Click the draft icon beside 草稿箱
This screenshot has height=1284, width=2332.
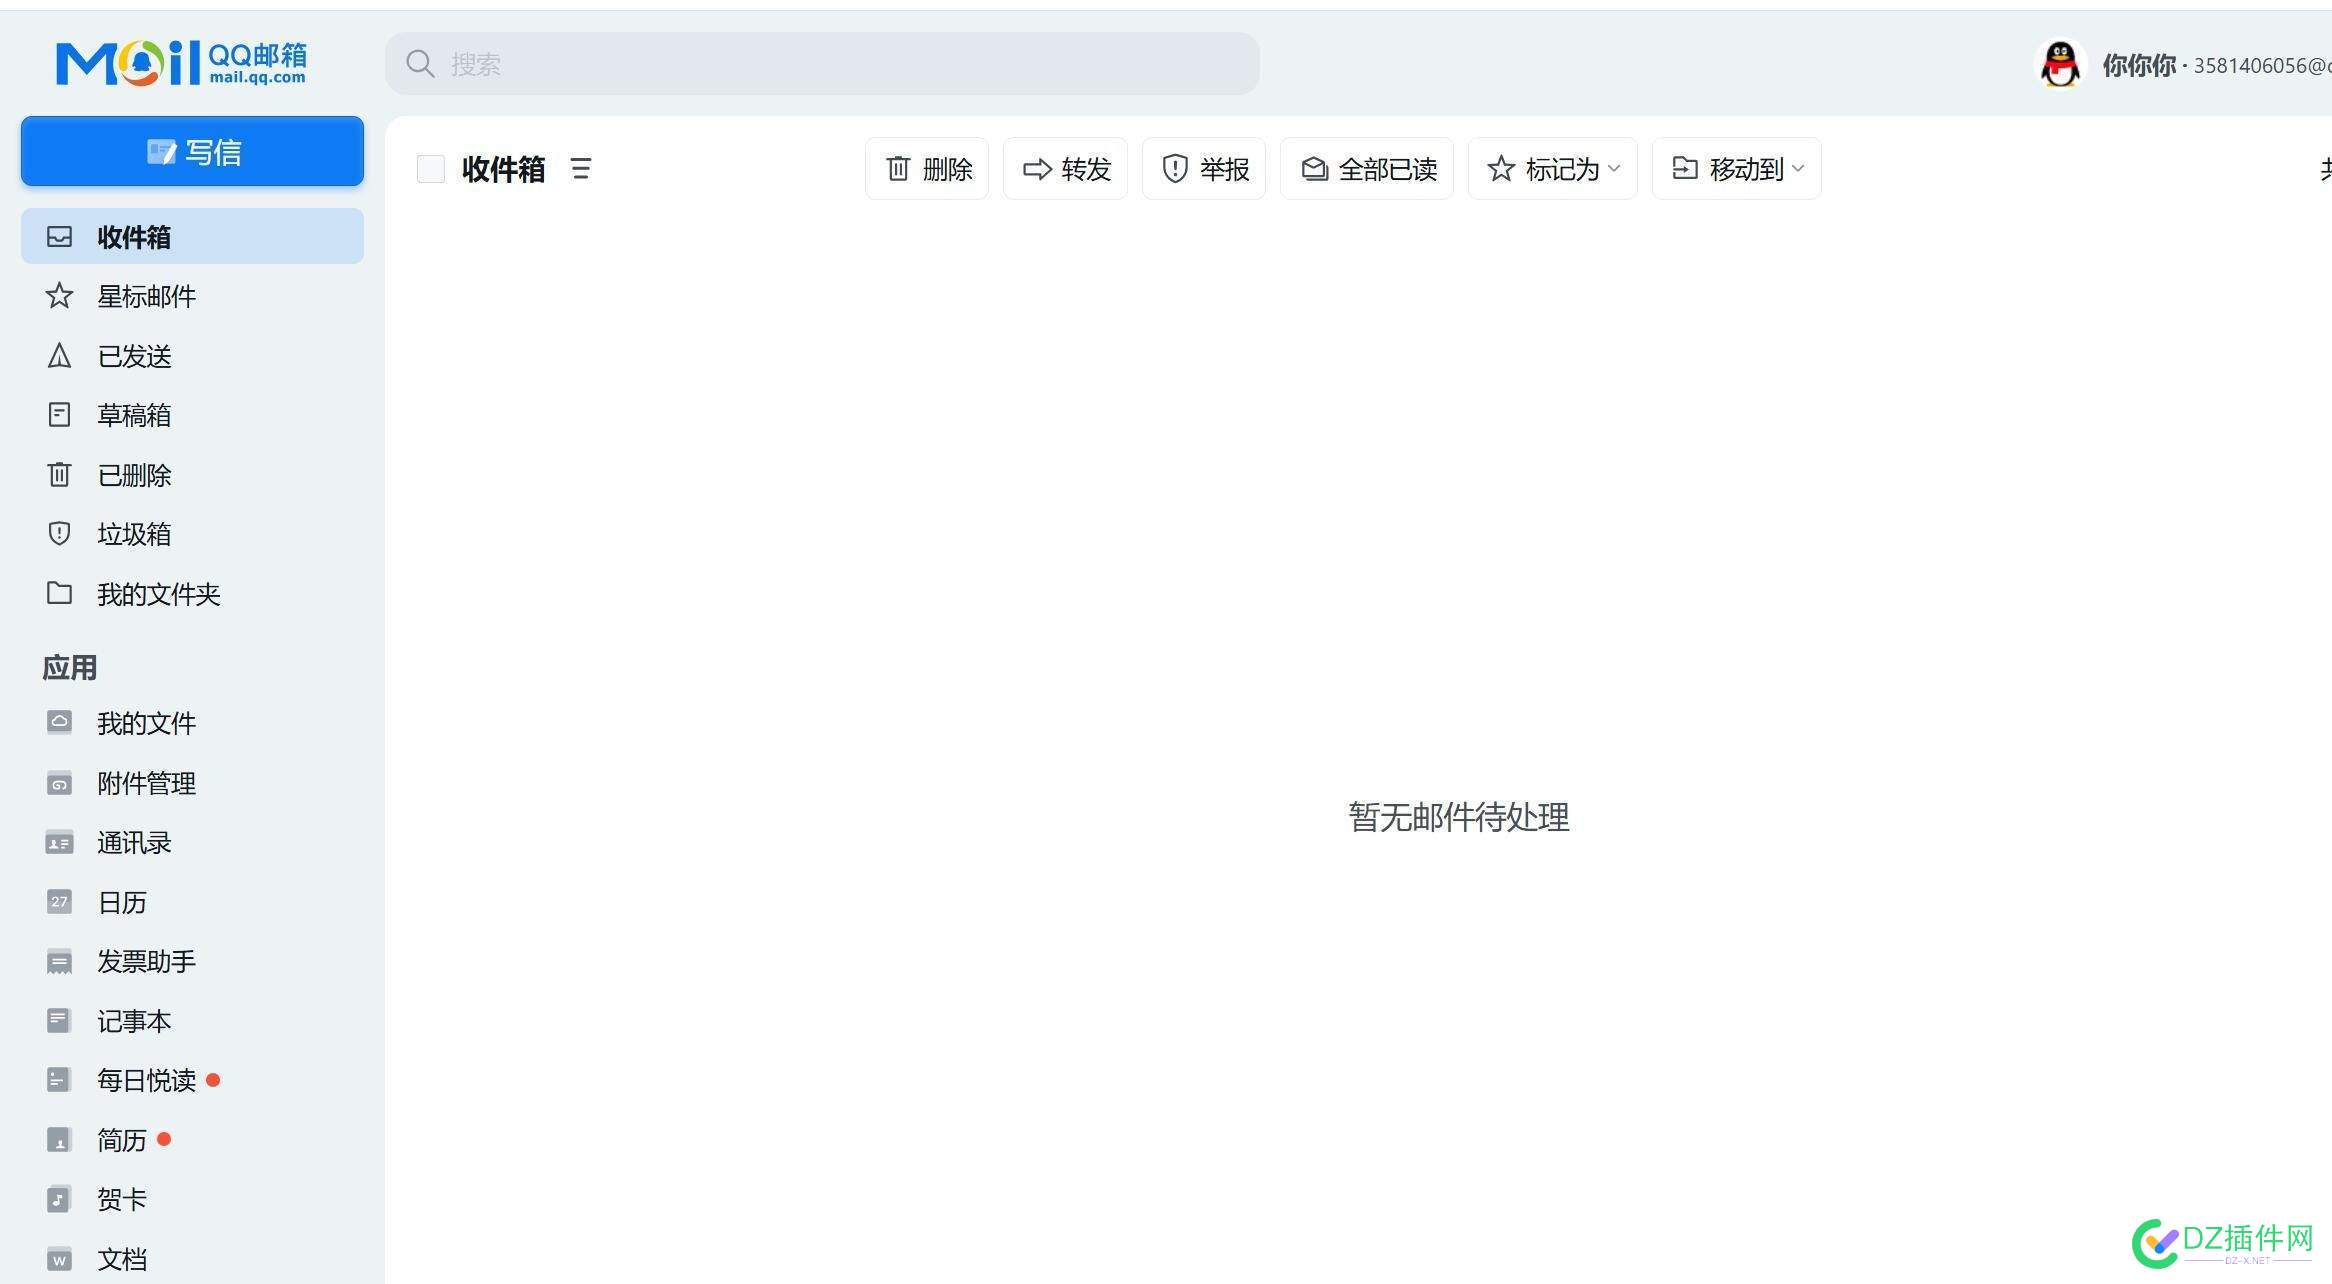pyautogui.click(x=59, y=415)
